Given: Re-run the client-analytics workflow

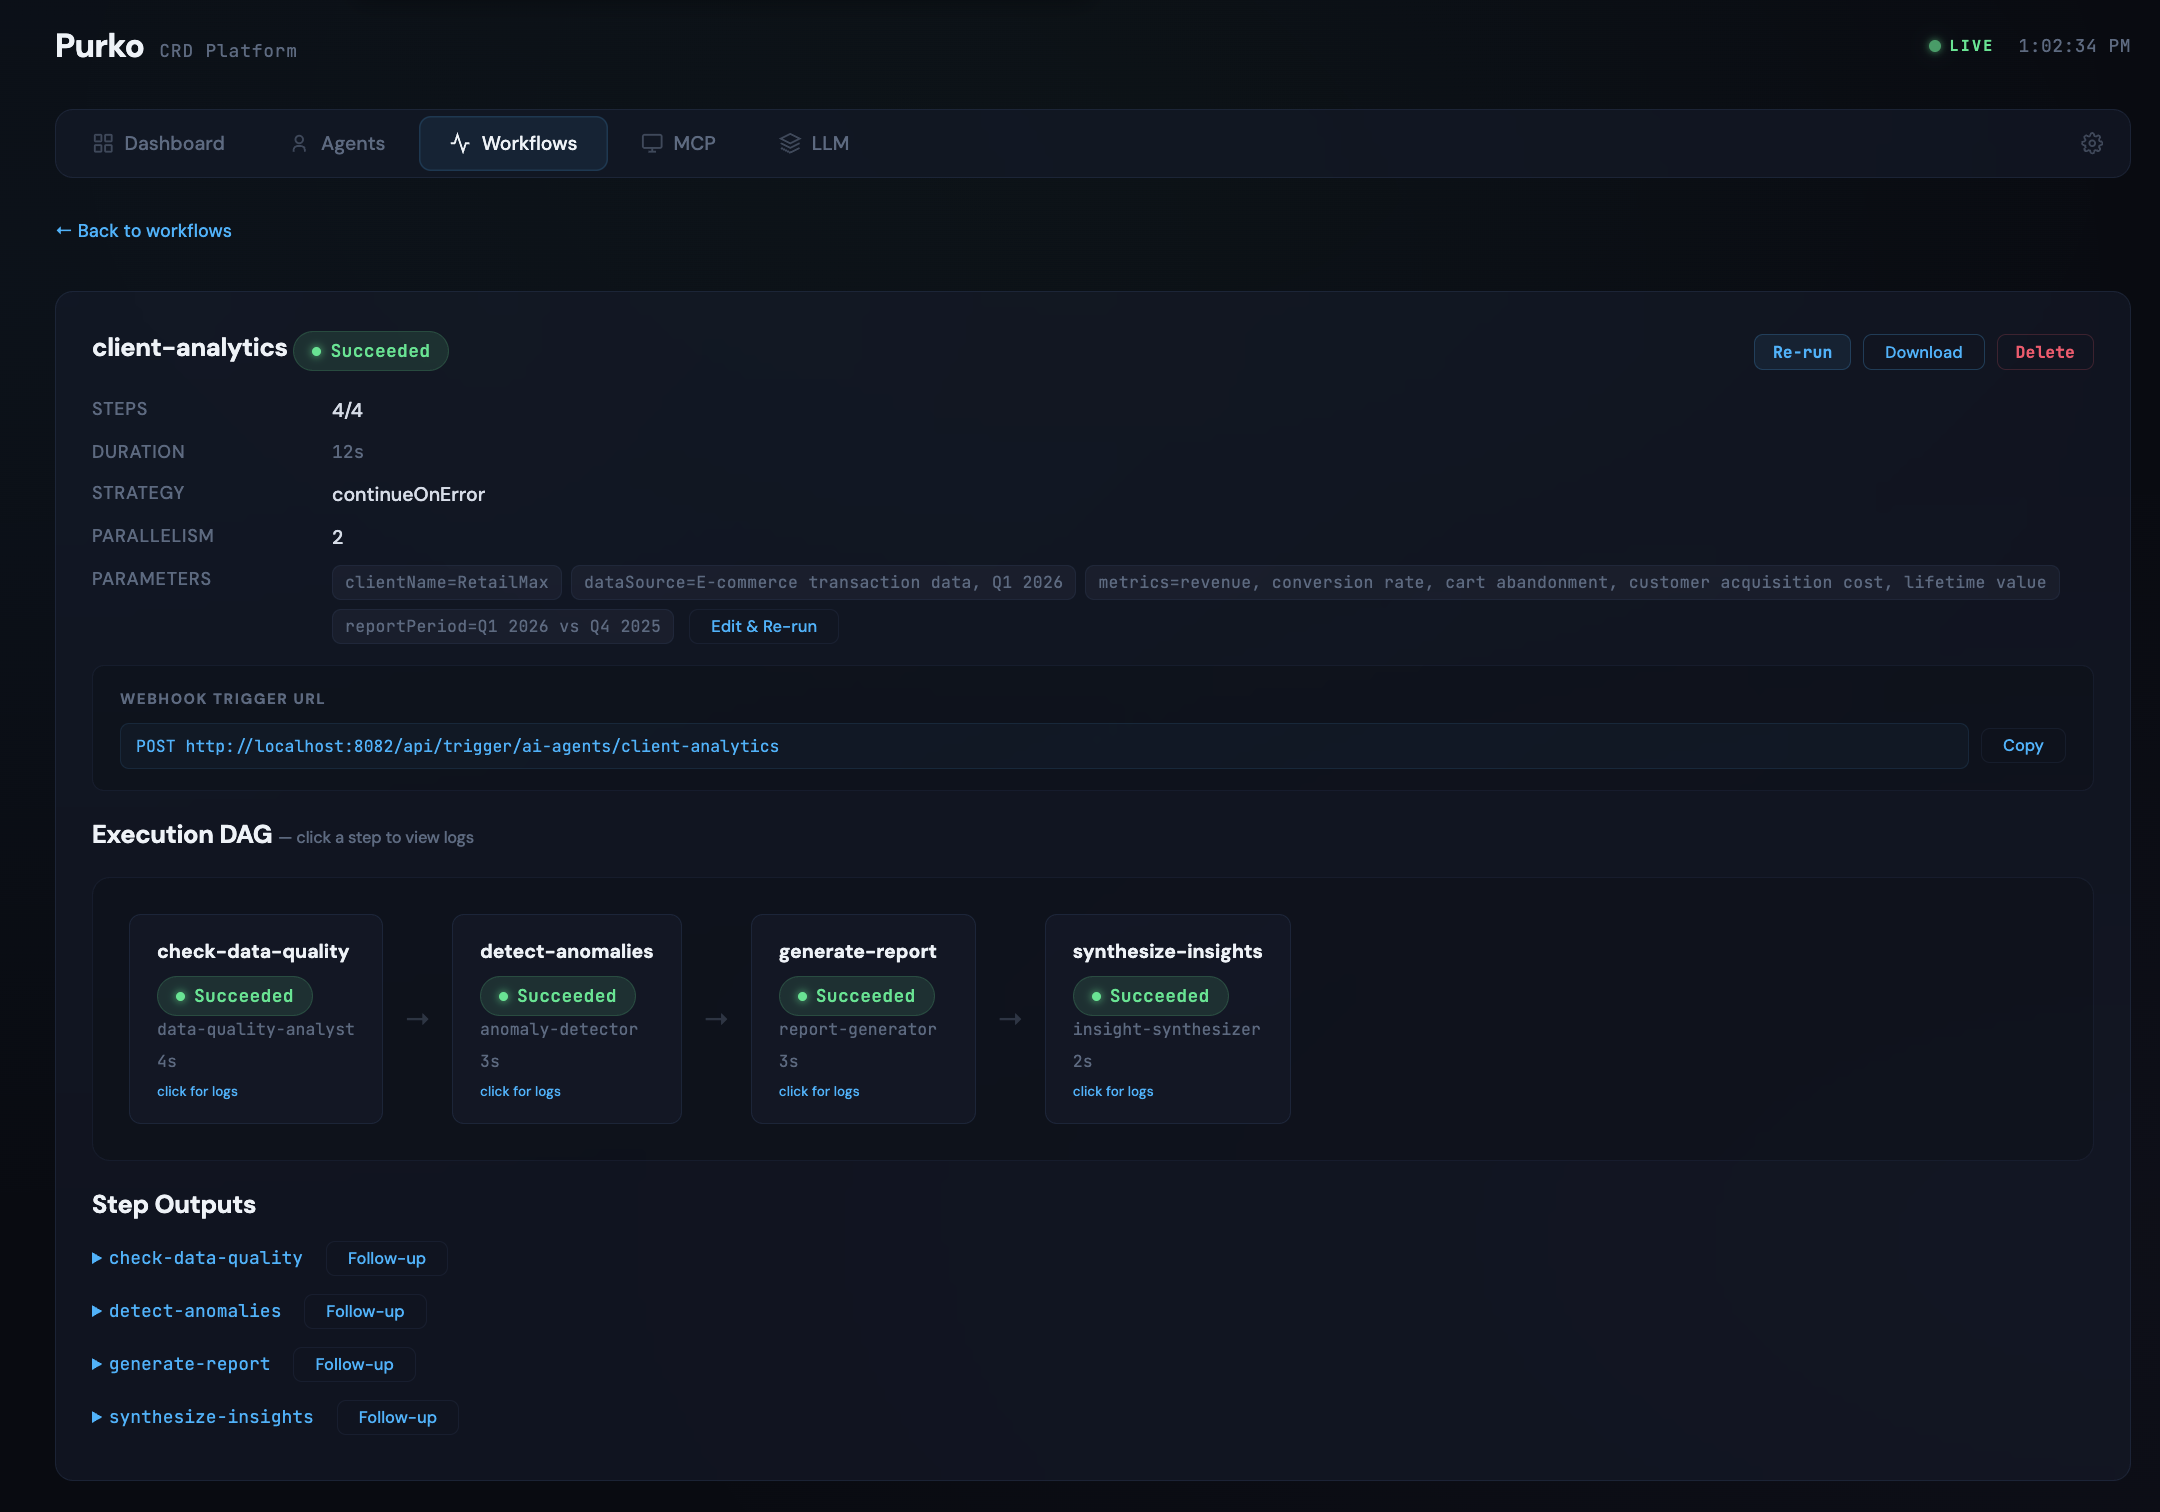Looking at the screenshot, I should tap(1802, 352).
